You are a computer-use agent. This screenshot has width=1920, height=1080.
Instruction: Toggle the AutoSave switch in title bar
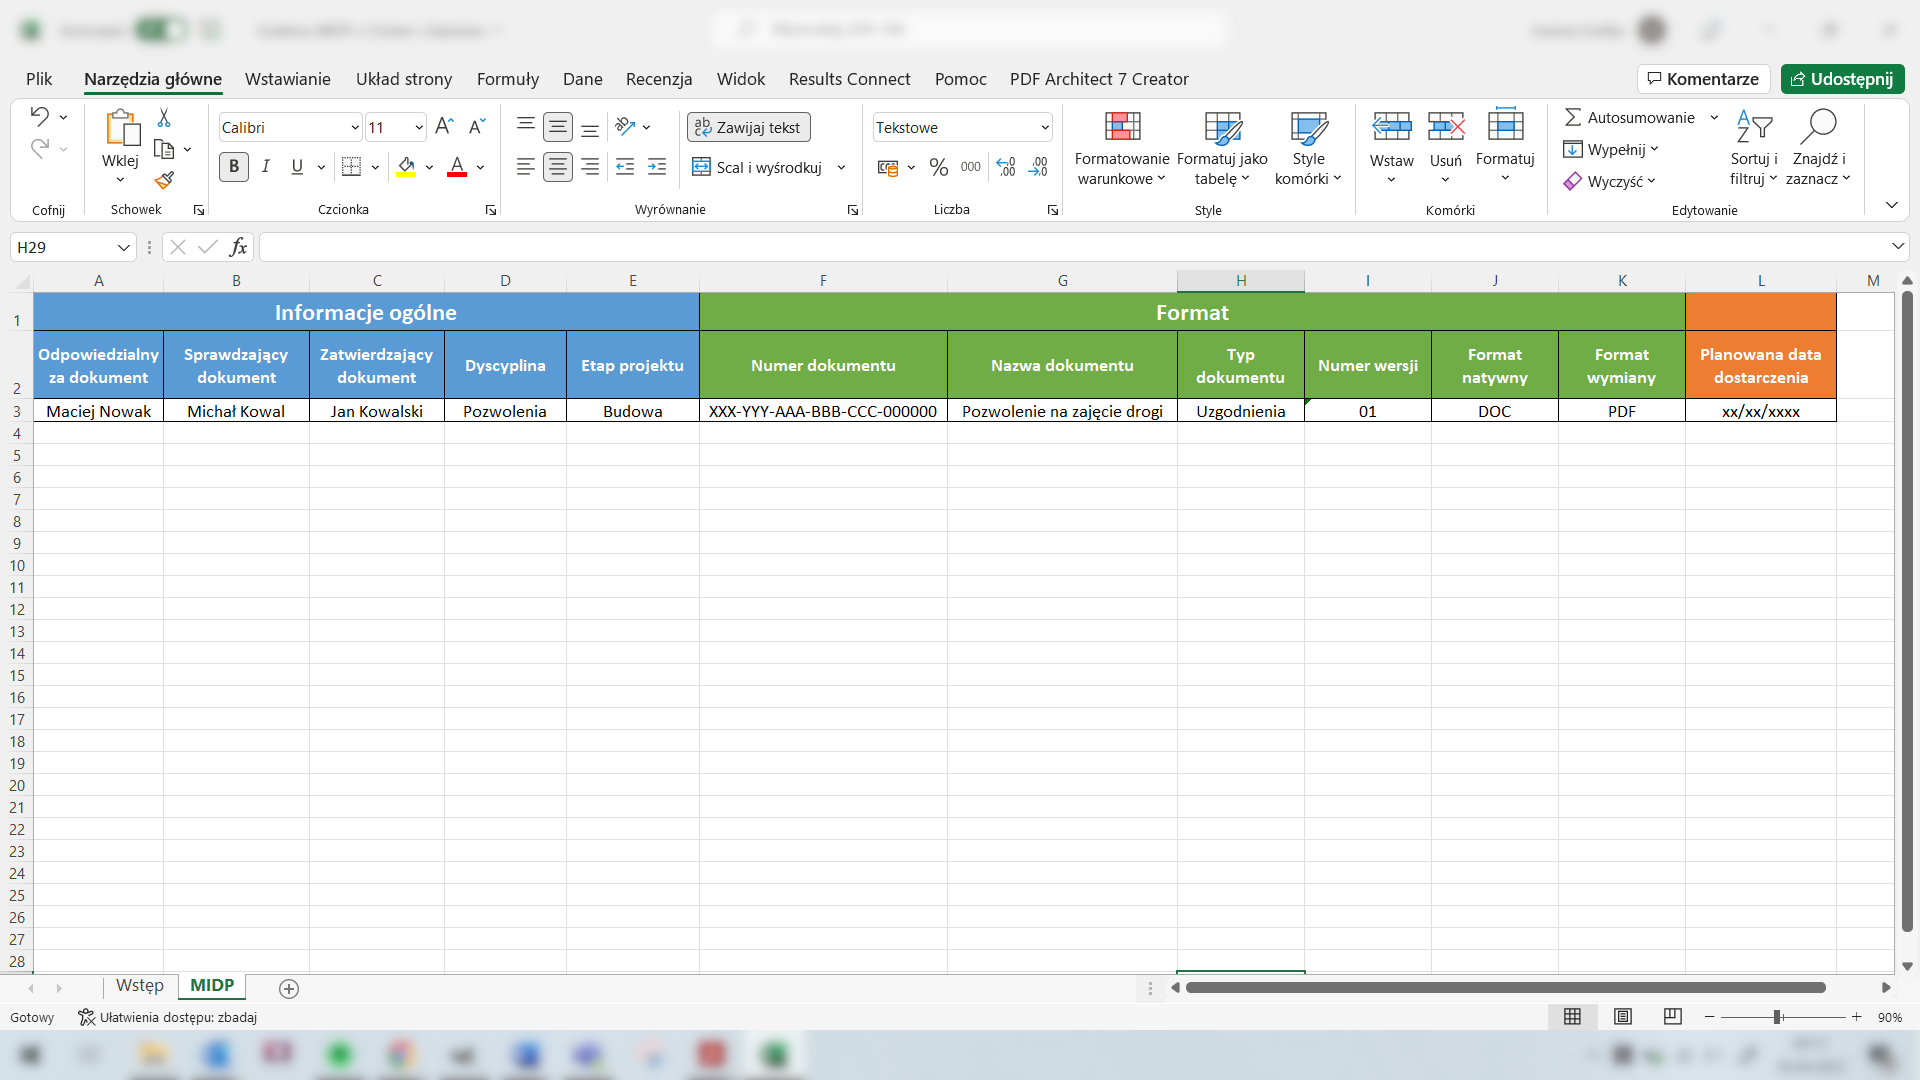(x=160, y=30)
